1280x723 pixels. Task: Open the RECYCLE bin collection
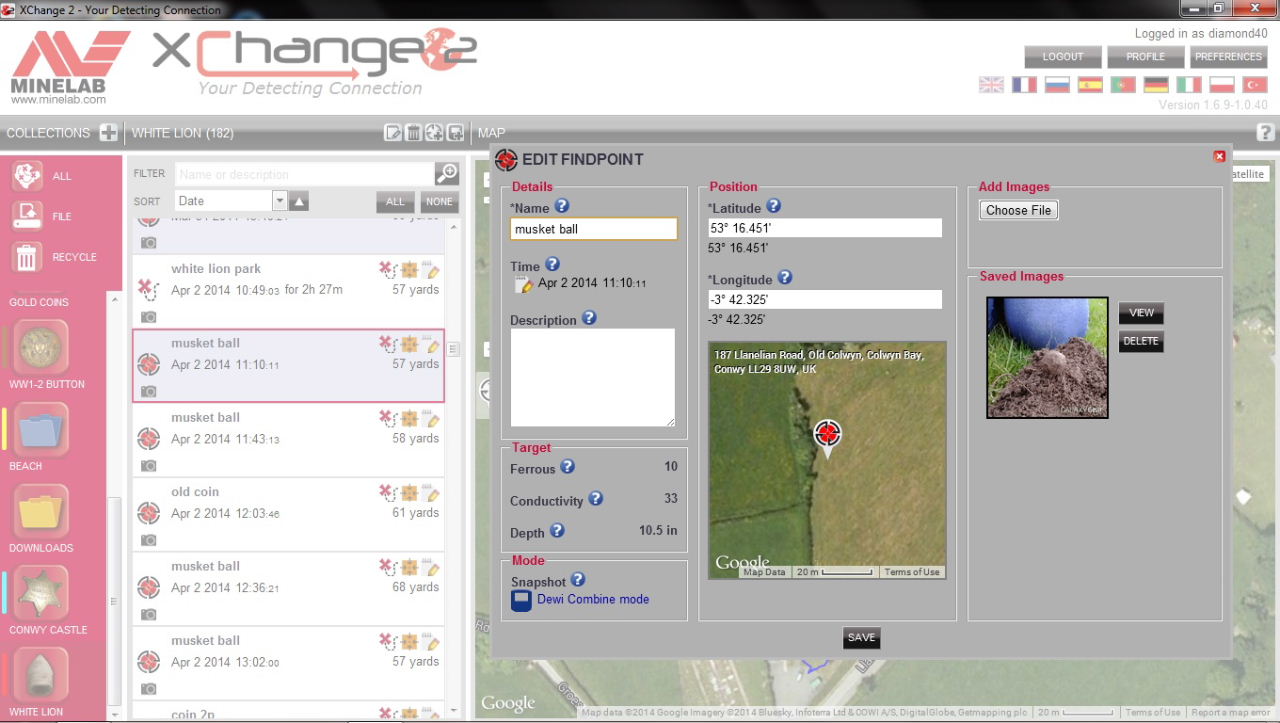point(27,257)
